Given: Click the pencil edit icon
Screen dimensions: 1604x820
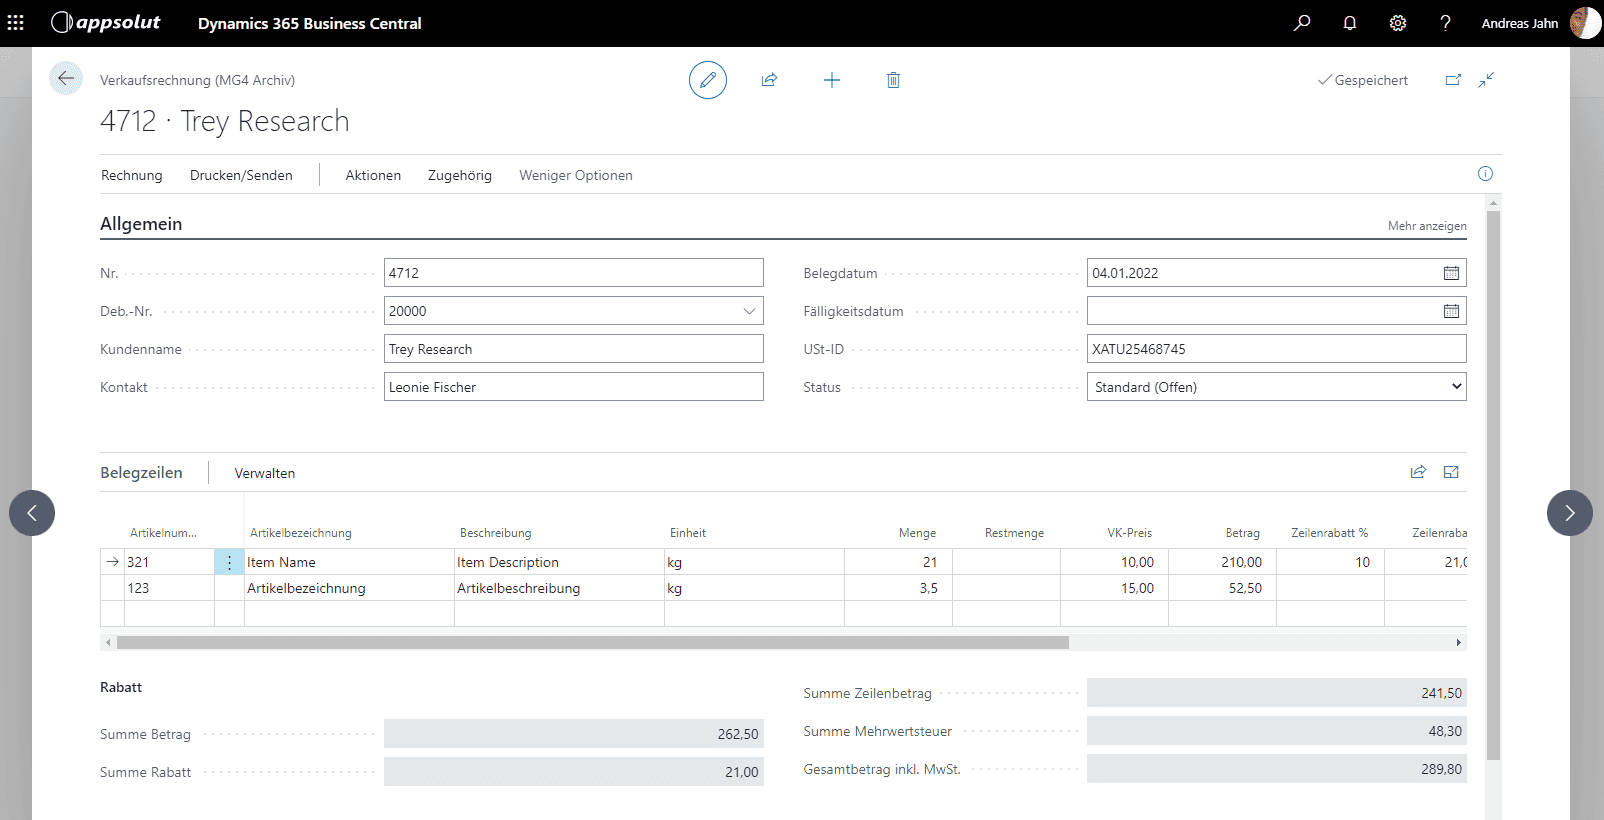Looking at the screenshot, I should pos(708,80).
